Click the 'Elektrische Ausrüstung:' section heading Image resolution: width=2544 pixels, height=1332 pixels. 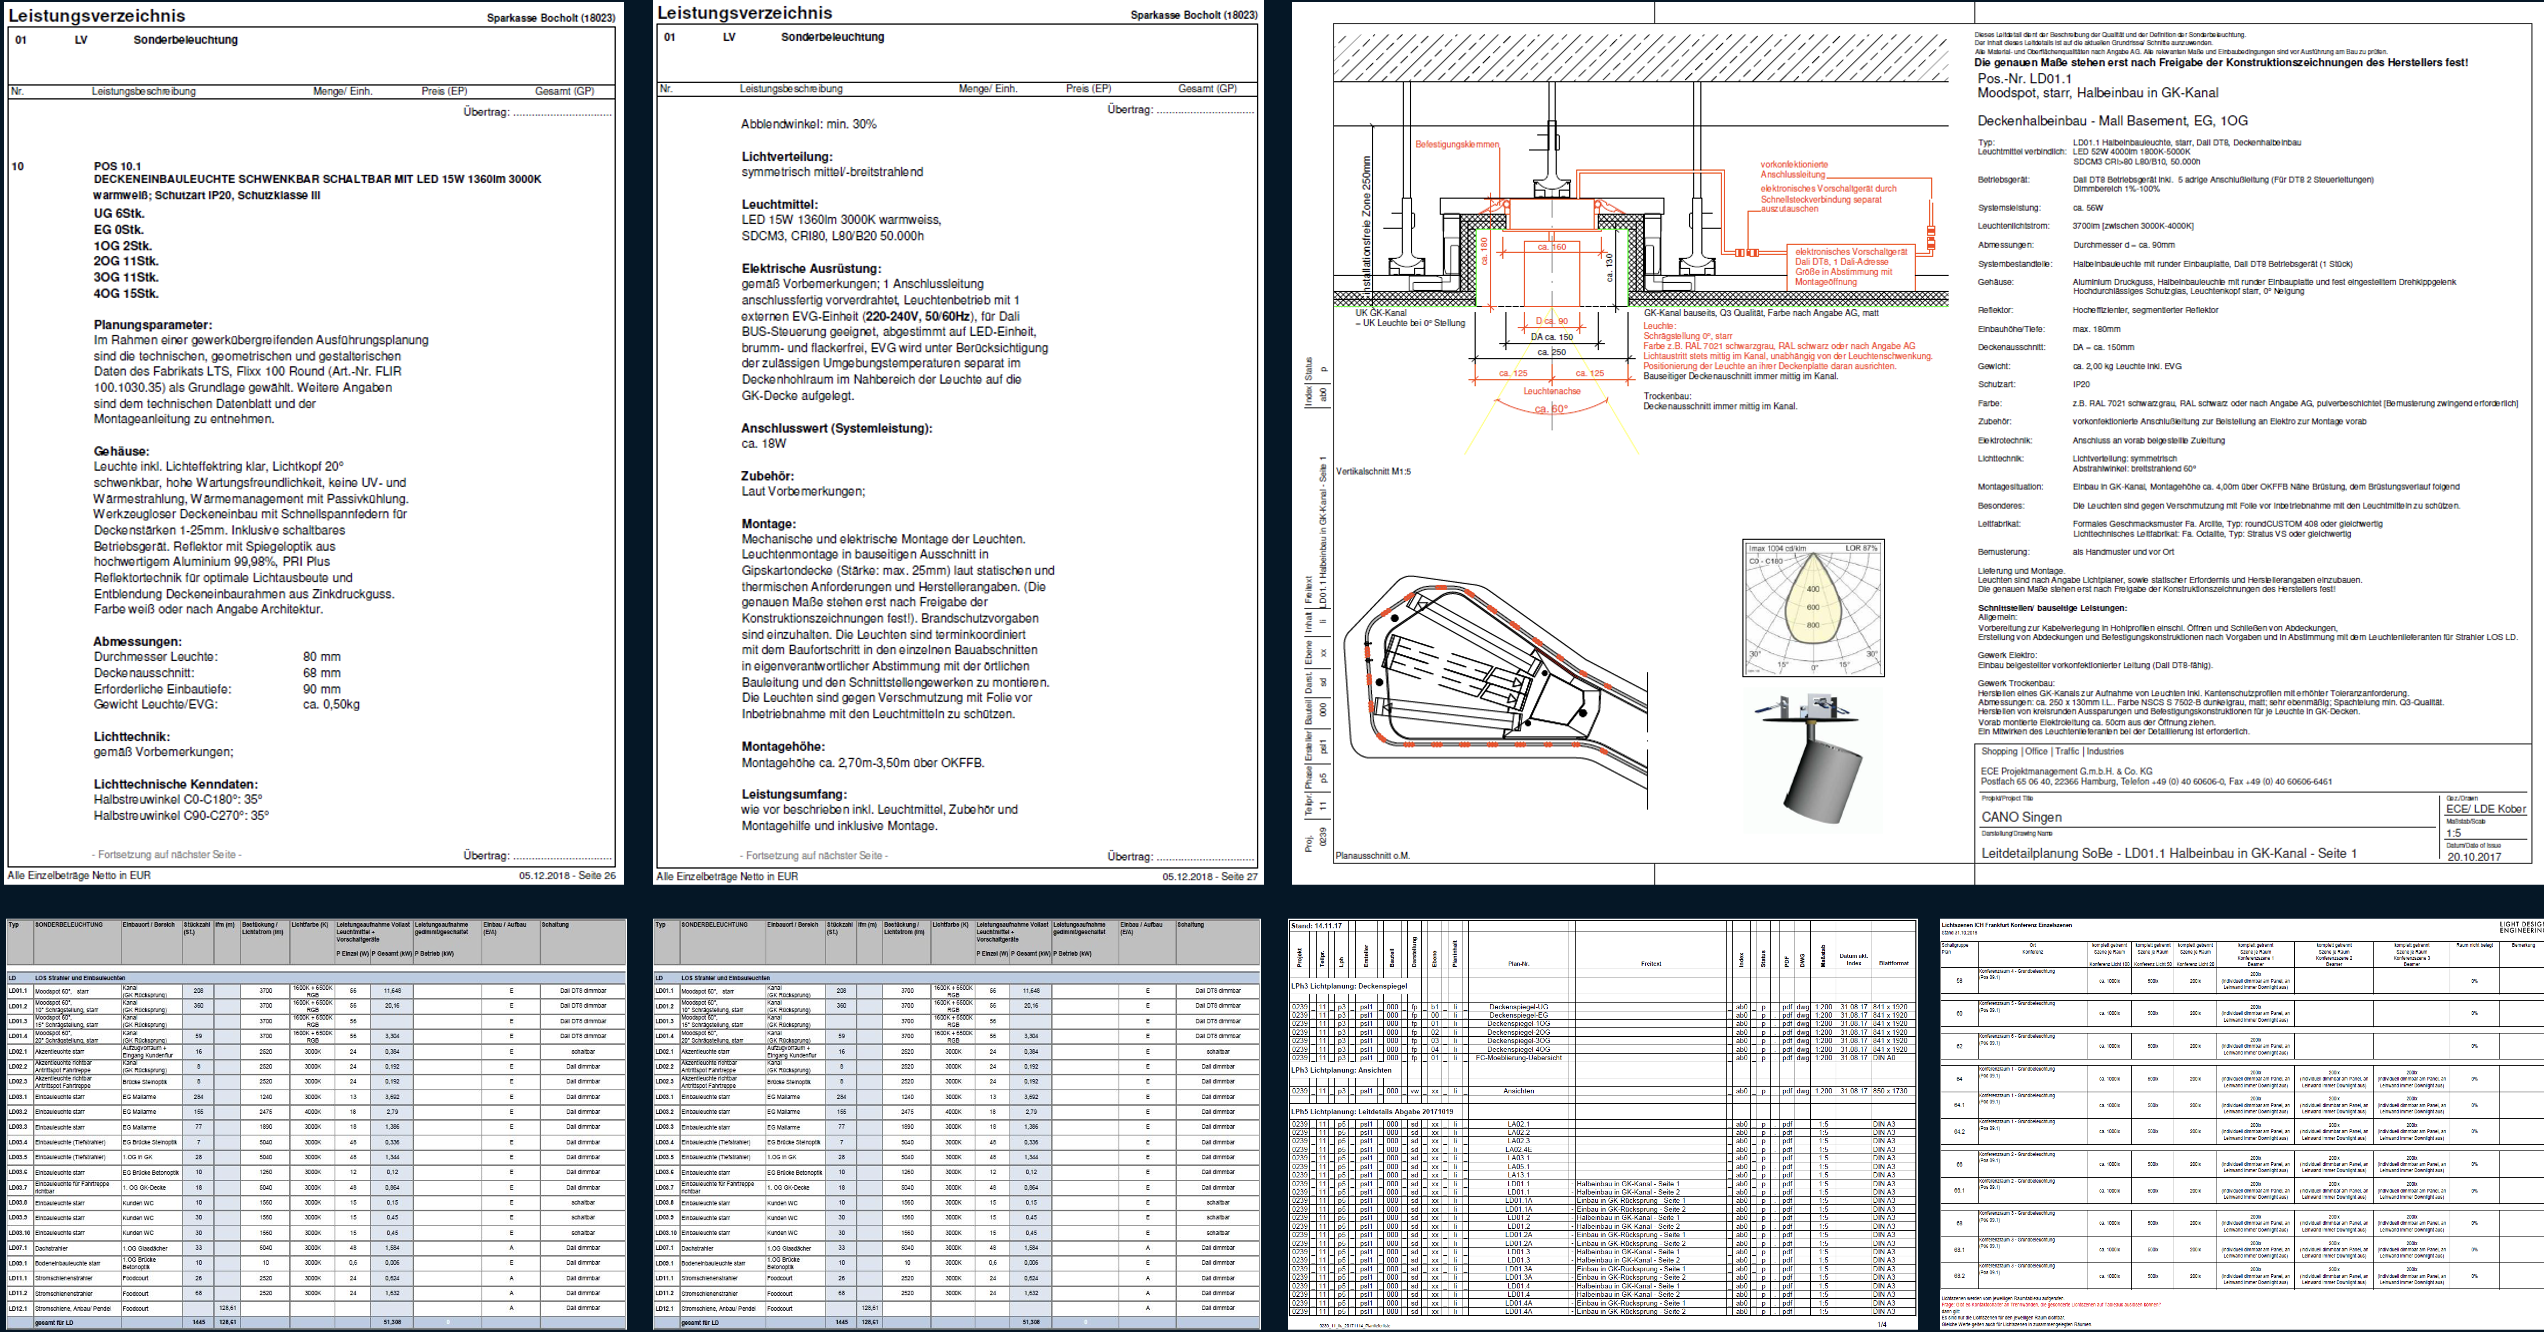812,269
